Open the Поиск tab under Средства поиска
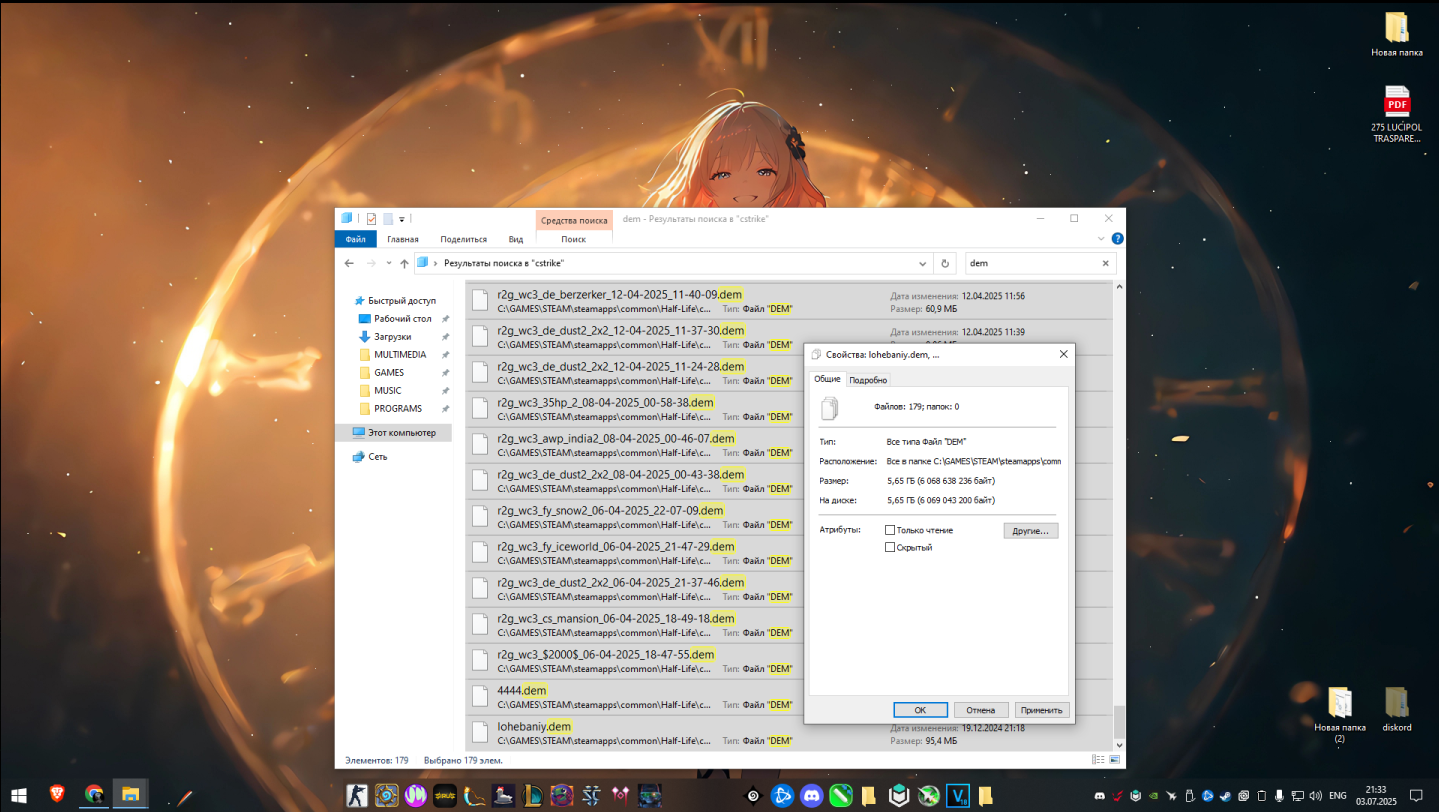 573,239
